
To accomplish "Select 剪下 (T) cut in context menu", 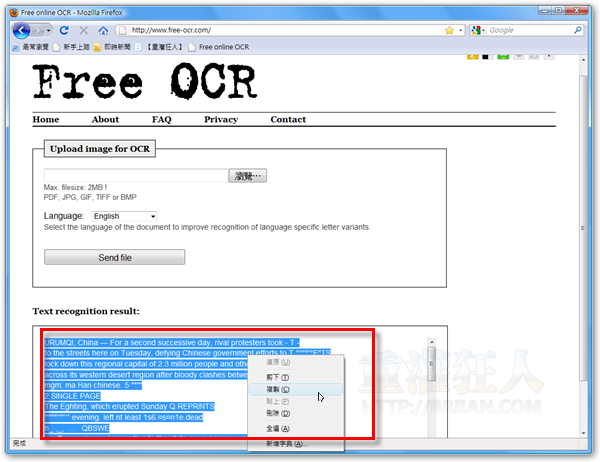I will pos(295,377).
